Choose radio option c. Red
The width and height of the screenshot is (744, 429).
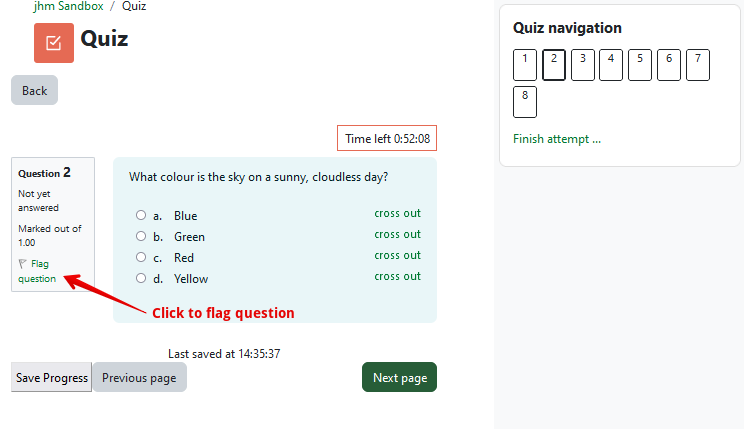(141, 257)
